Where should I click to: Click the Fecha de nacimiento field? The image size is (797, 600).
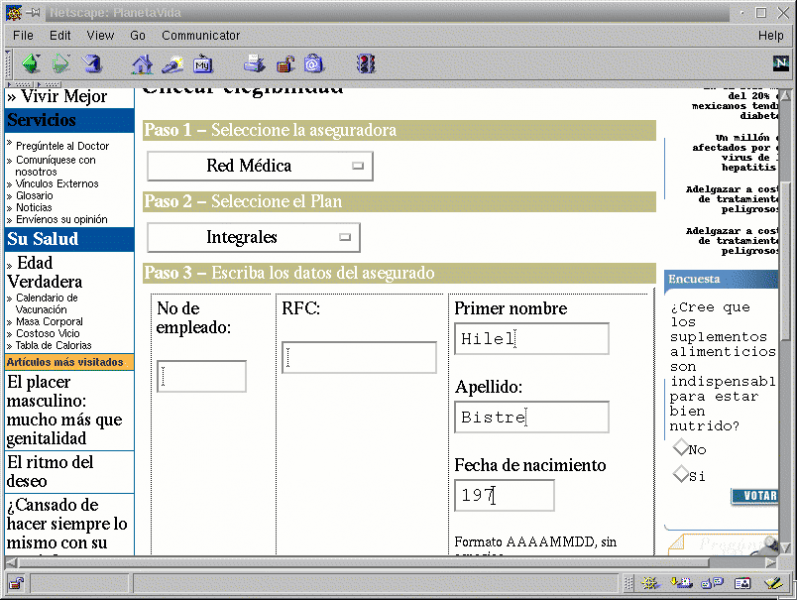tap(504, 495)
